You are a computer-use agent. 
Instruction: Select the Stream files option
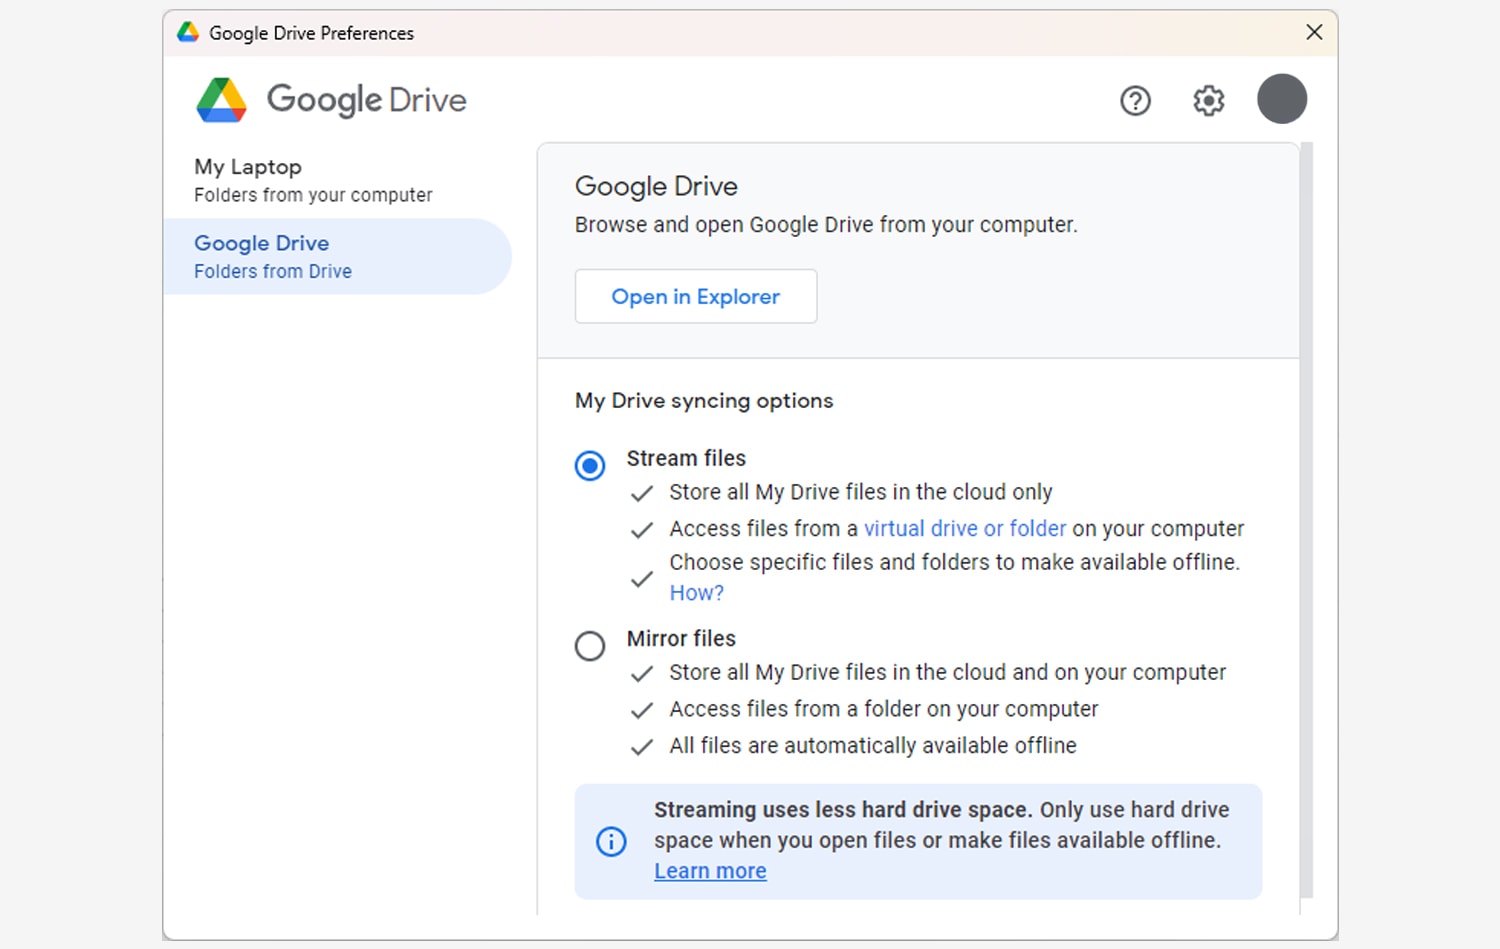[x=590, y=465]
